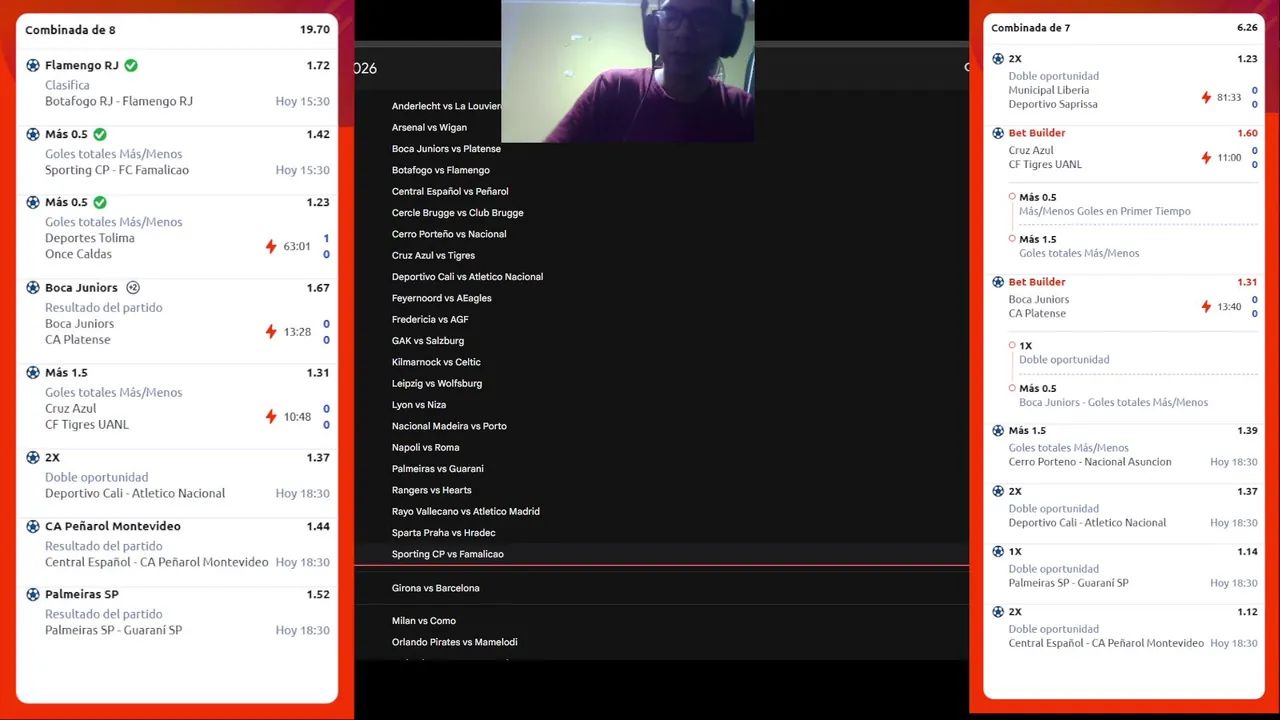The image size is (1280, 720).
Task: Click total odds 19.70
Action: (x=315, y=30)
